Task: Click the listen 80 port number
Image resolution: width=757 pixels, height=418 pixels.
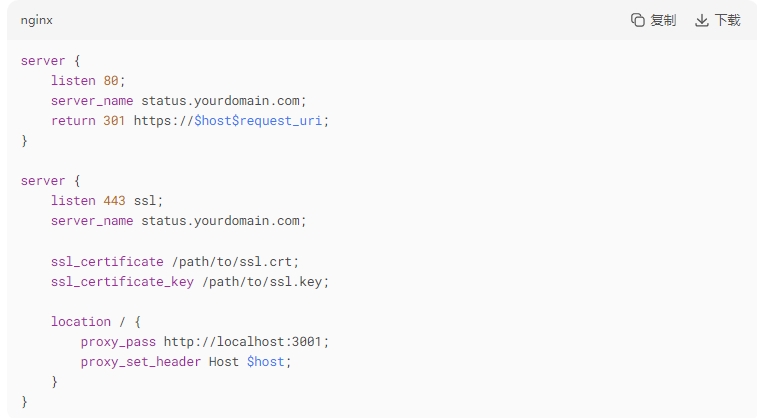Action: pos(111,81)
